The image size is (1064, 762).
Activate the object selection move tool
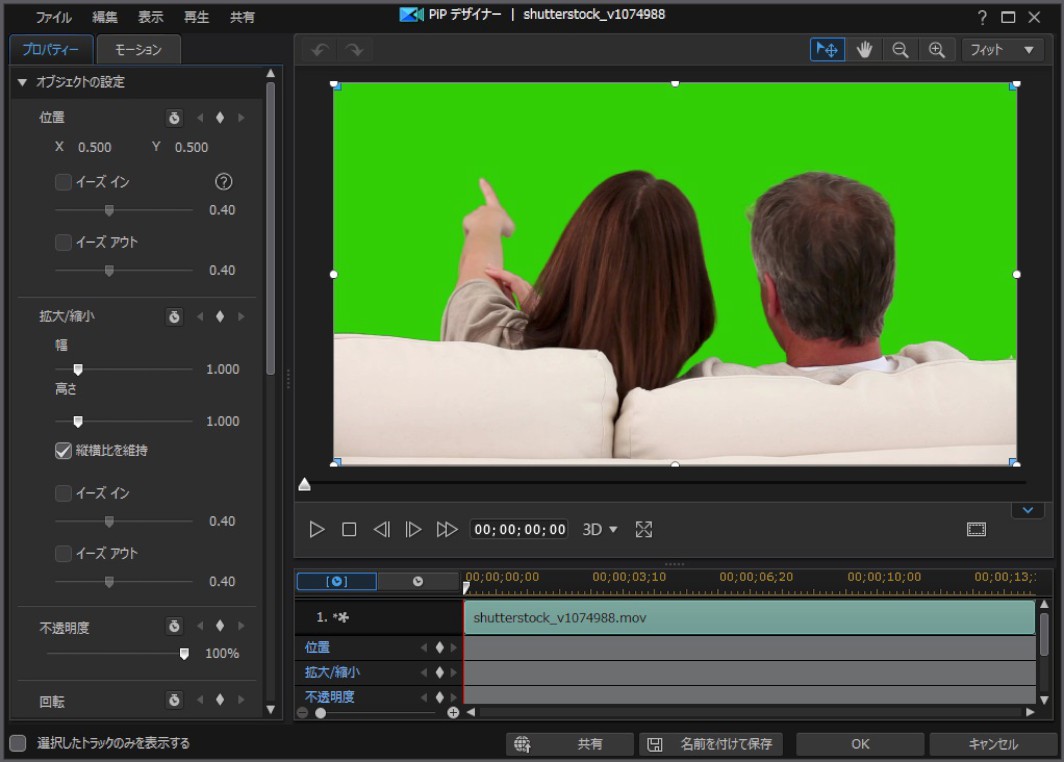[827, 50]
